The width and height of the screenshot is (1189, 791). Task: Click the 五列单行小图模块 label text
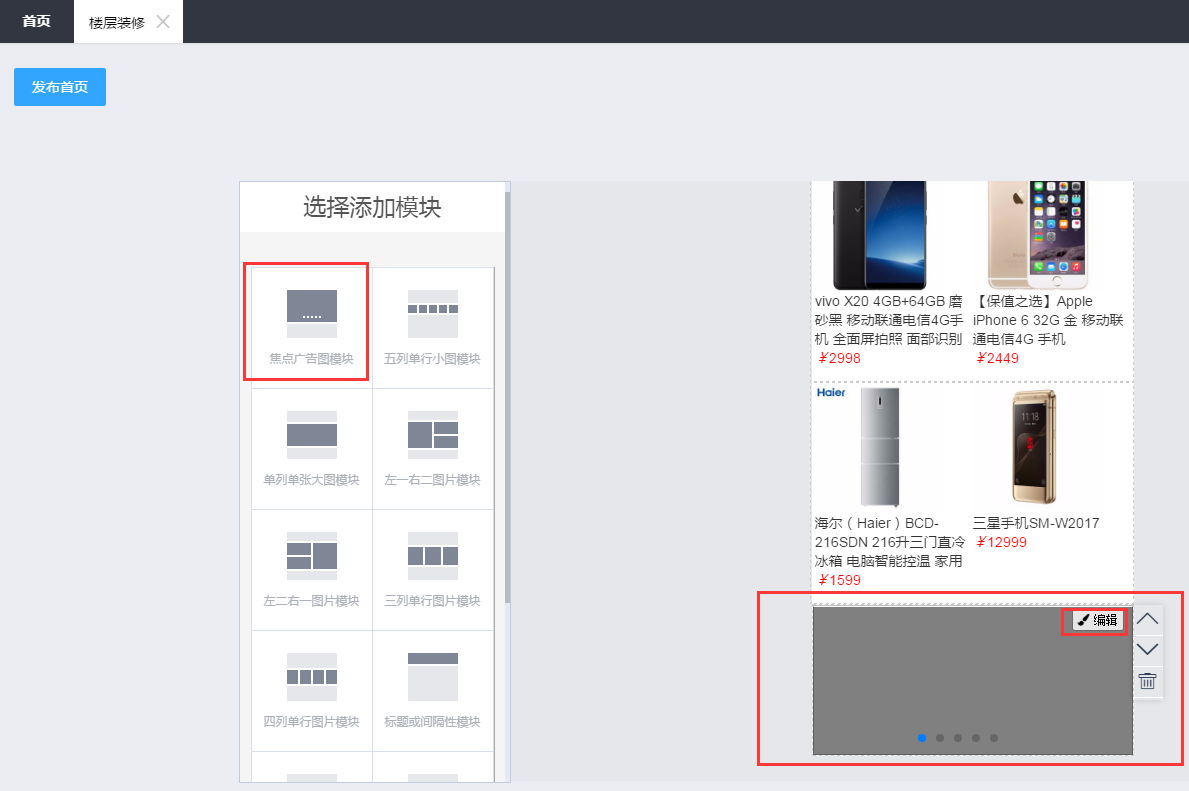(432, 359)
